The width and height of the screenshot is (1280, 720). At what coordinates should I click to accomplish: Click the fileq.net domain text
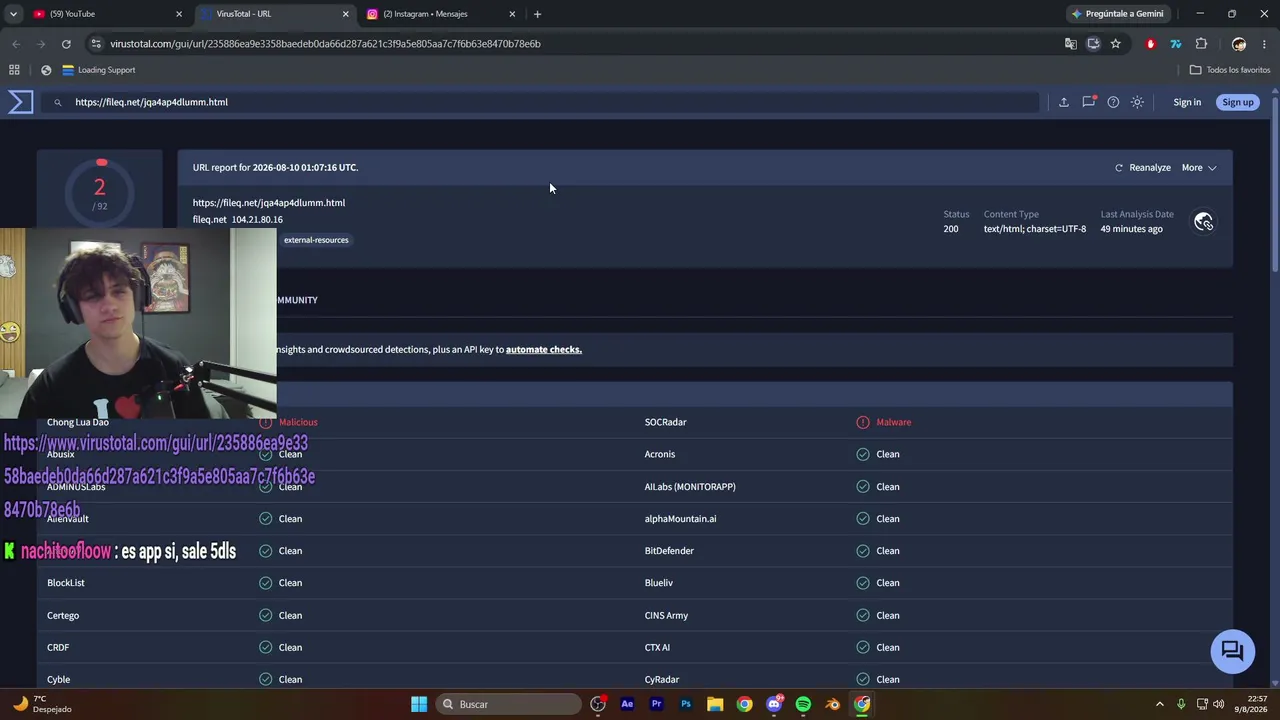coord(210,220)
